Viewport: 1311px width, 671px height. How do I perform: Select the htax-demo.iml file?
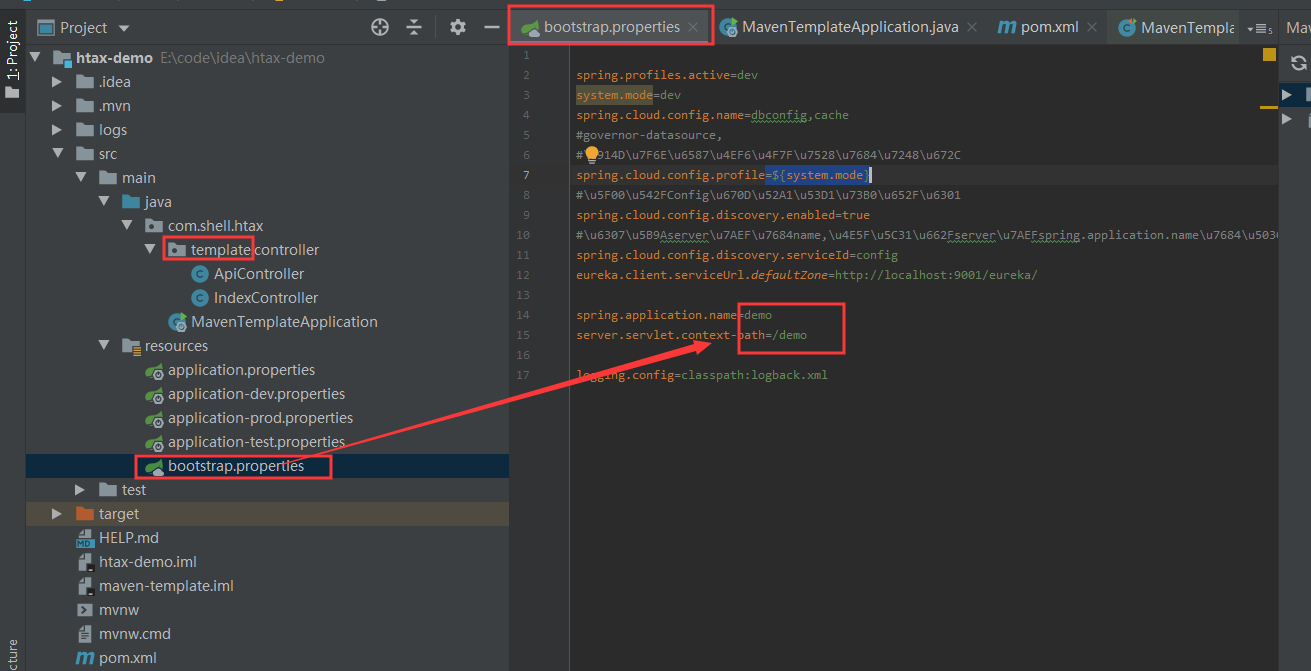148,562
